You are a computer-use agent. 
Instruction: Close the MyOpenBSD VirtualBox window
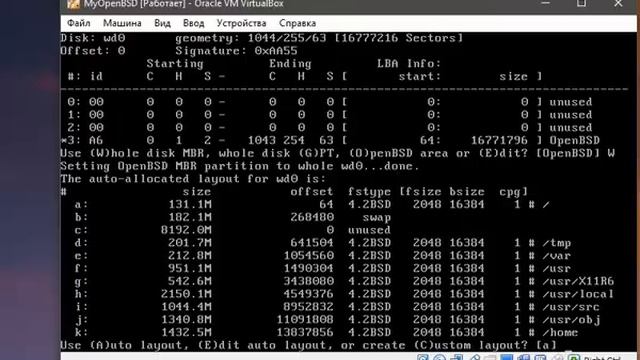(618, 3)
